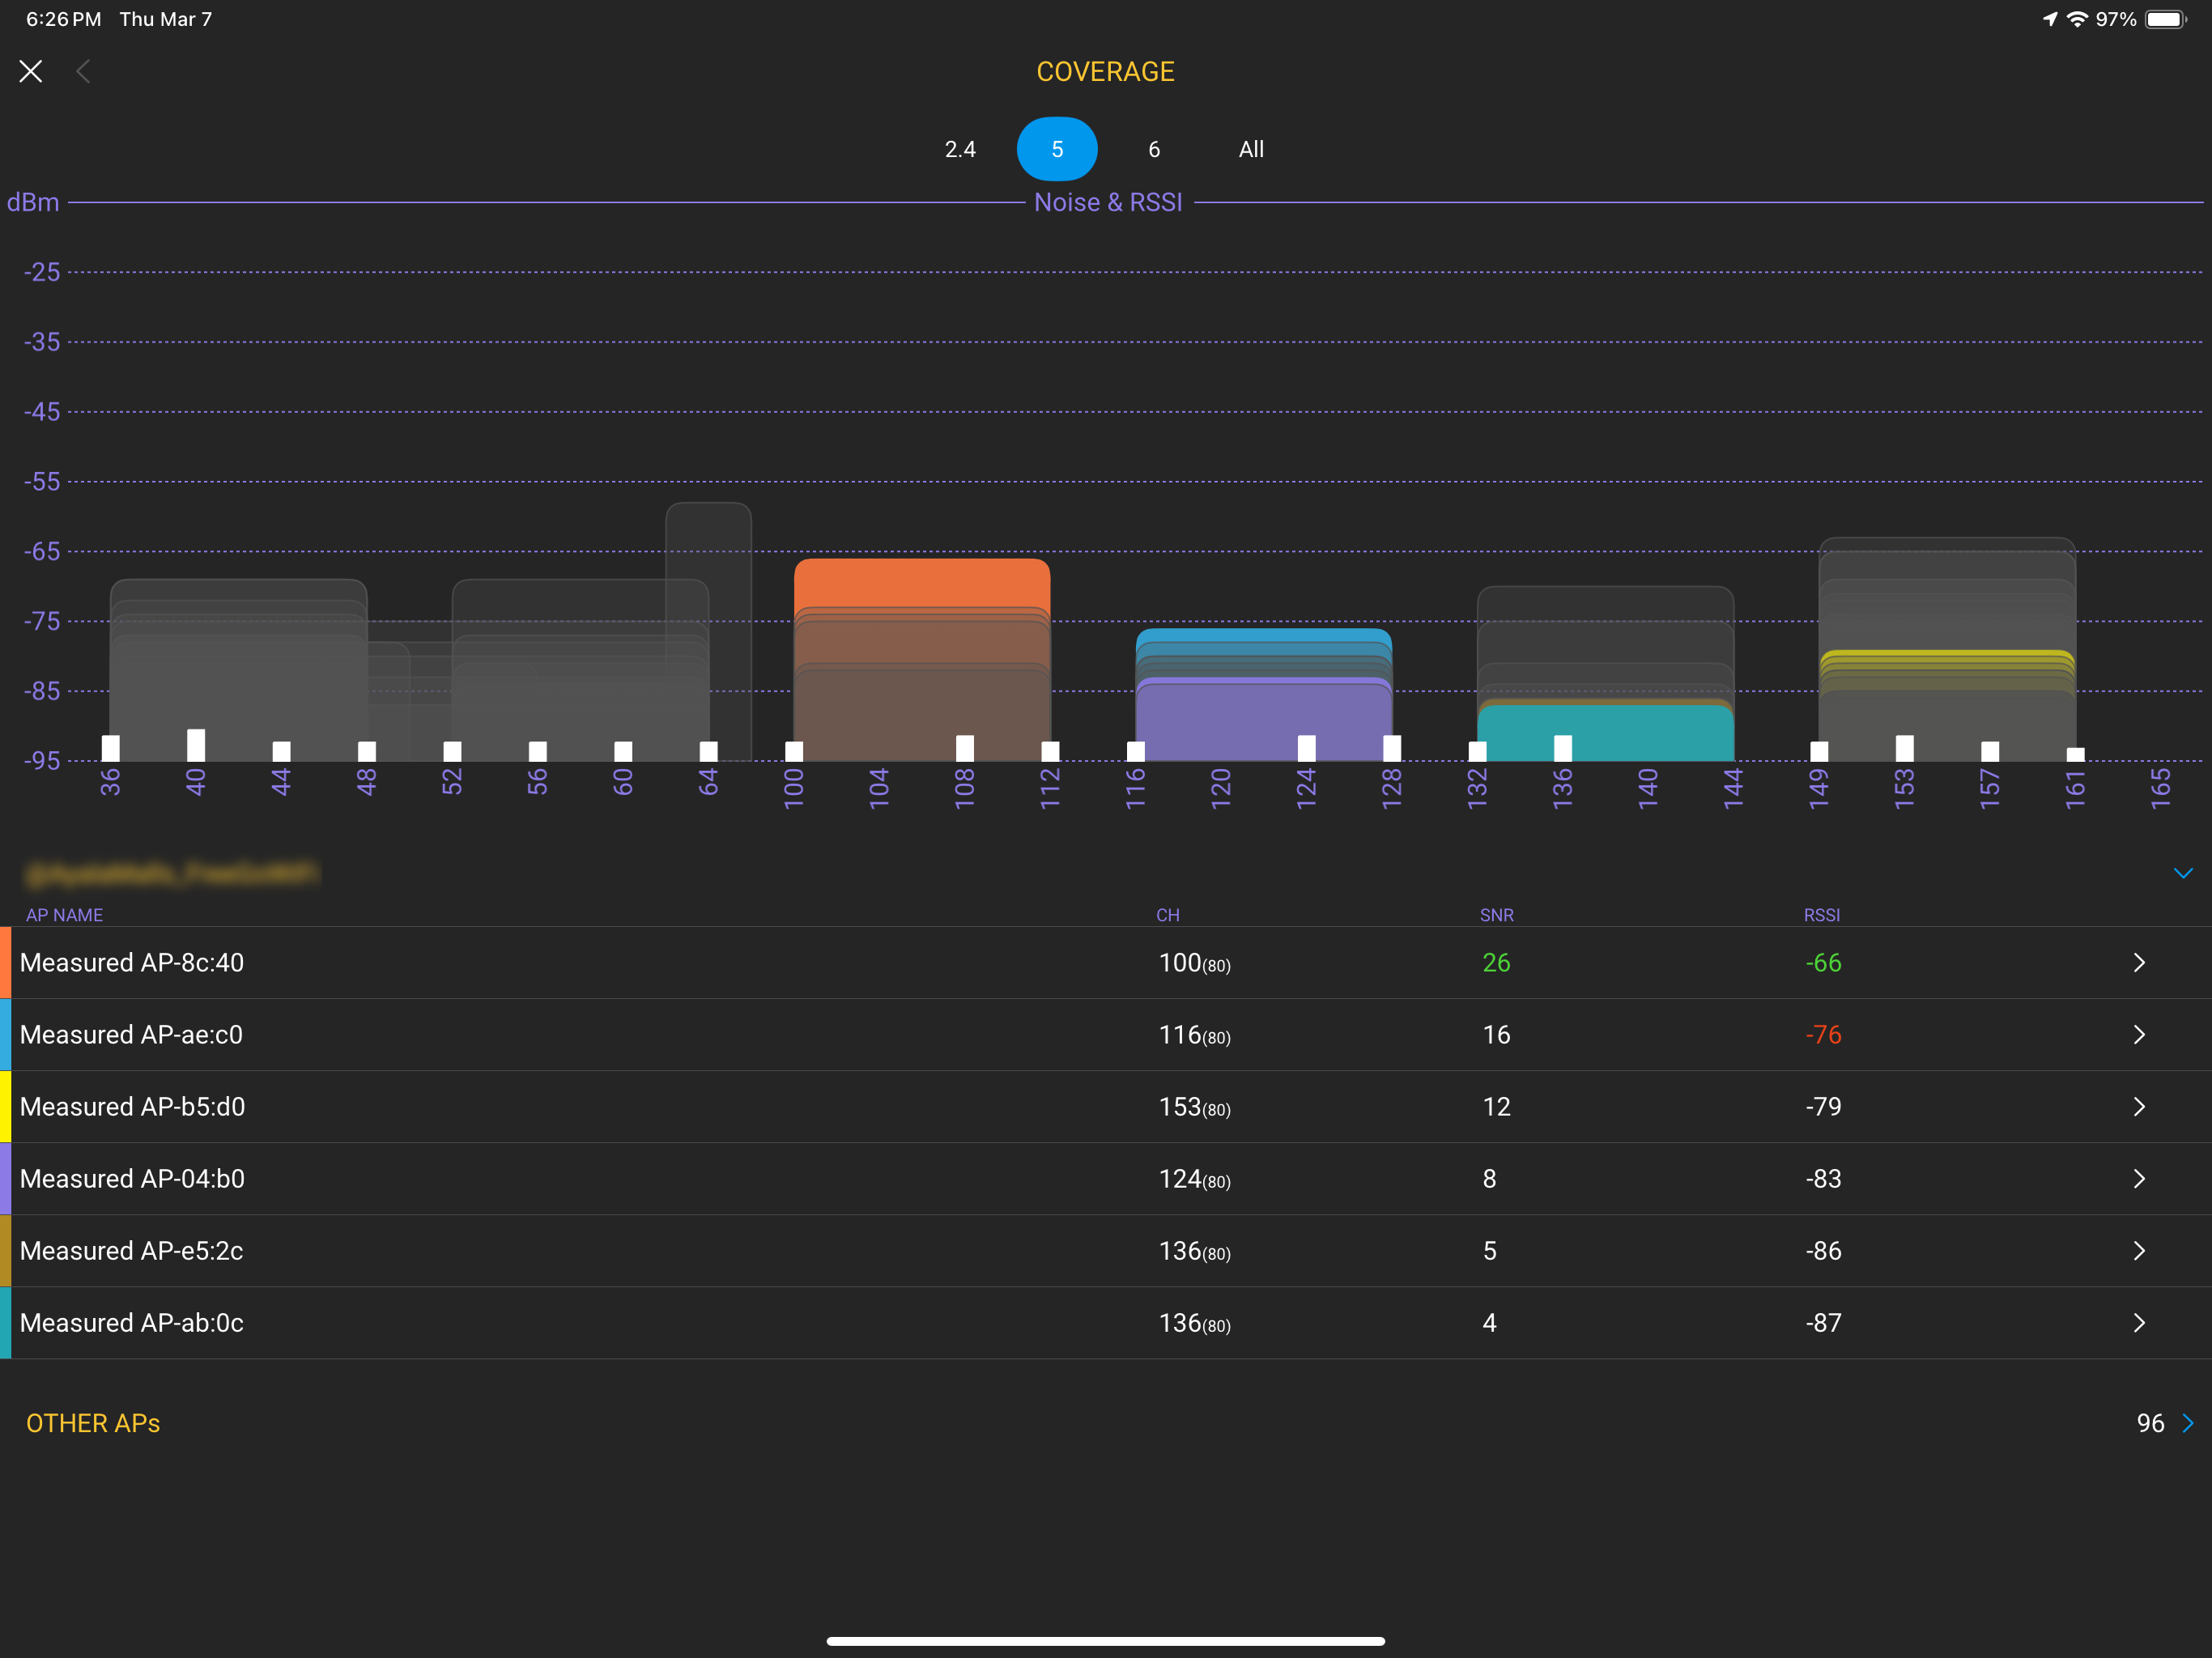The height and width of the screenshot is (1658, 2212).
Task: Select the 5 GHz band
Action: click(x=1057, y=149)
